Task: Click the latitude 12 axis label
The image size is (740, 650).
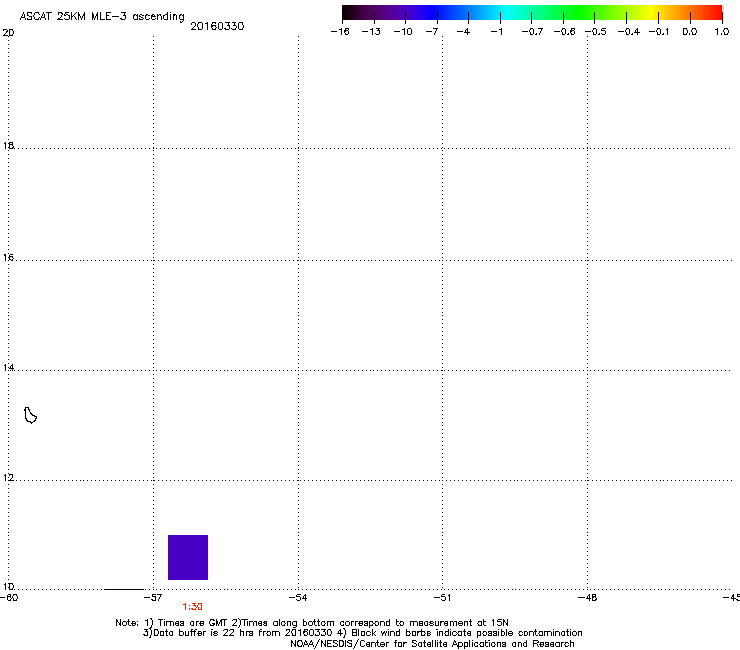Action: pyautogui.click(x=8, y=478)
